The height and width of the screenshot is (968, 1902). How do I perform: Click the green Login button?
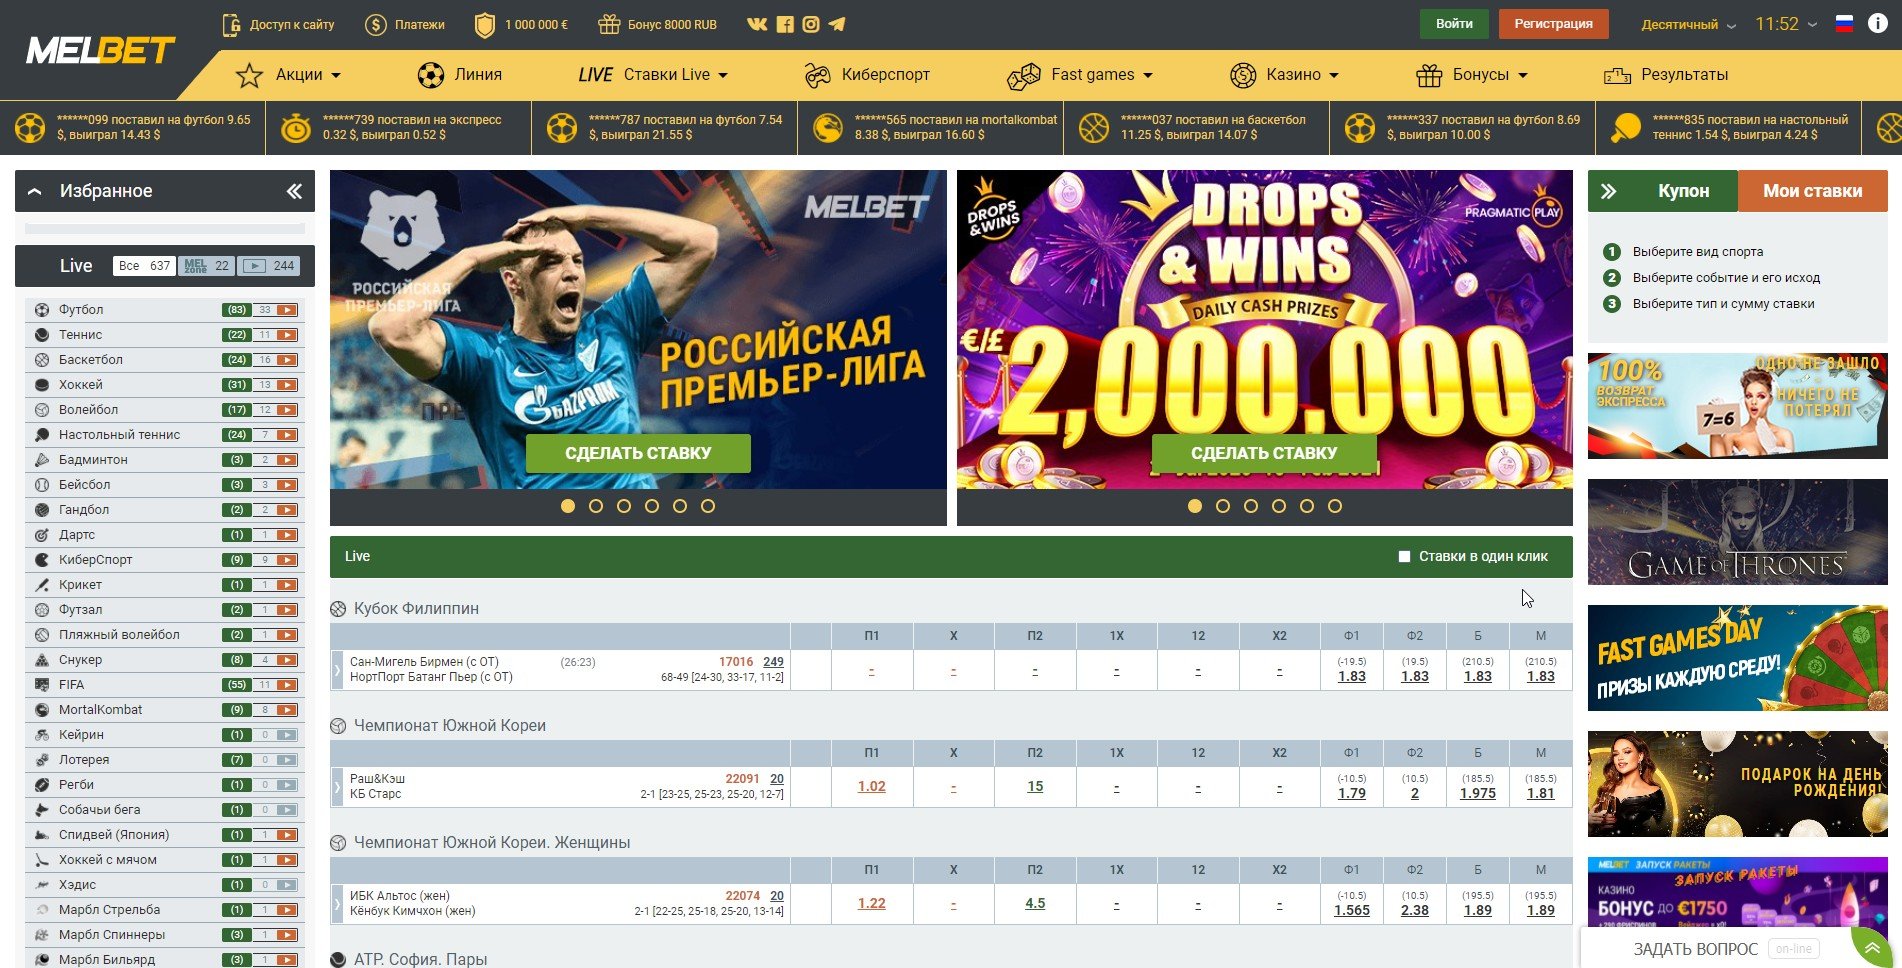tap(1454, 24)
